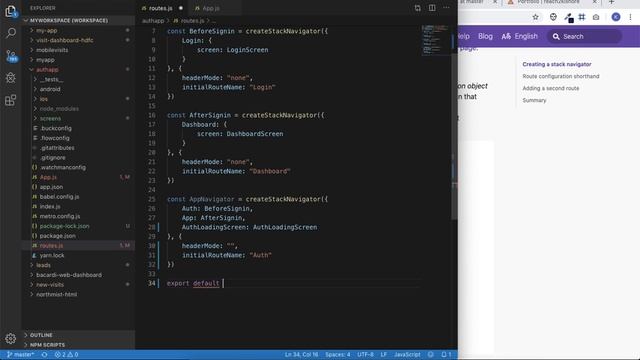Click the hash extension icon in the browser toolbar

[x=582, y=17]
